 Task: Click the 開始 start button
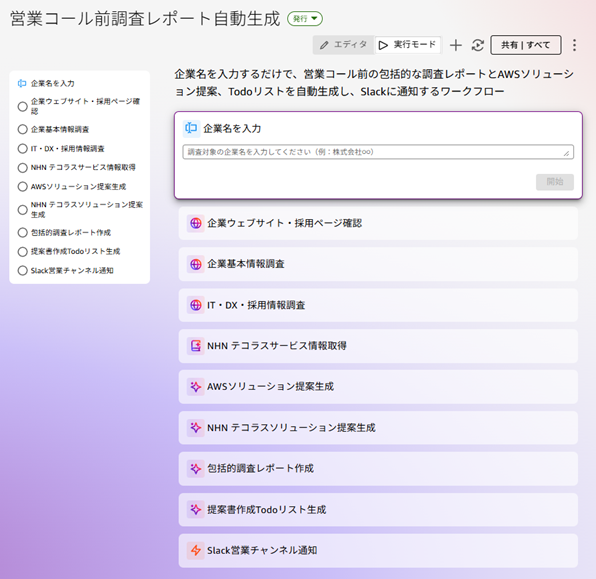point(555,182)
